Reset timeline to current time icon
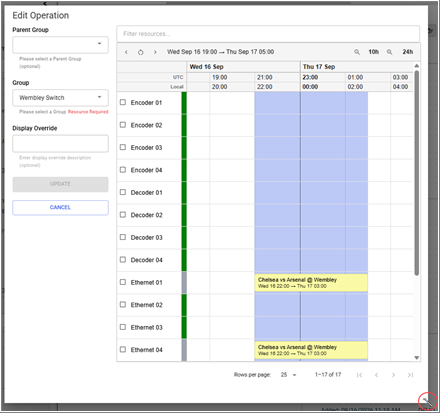 141,52
